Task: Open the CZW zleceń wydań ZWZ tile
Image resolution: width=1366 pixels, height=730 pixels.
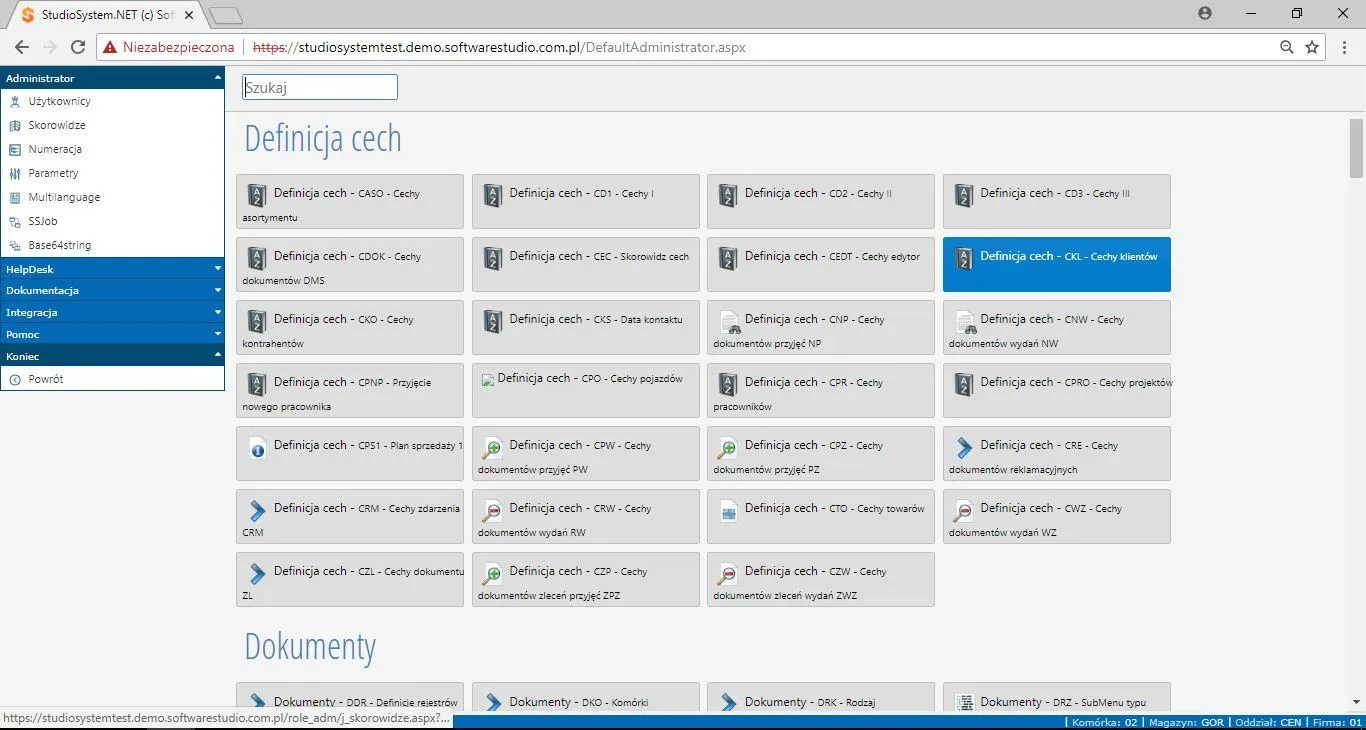Action: coord(820,579)
